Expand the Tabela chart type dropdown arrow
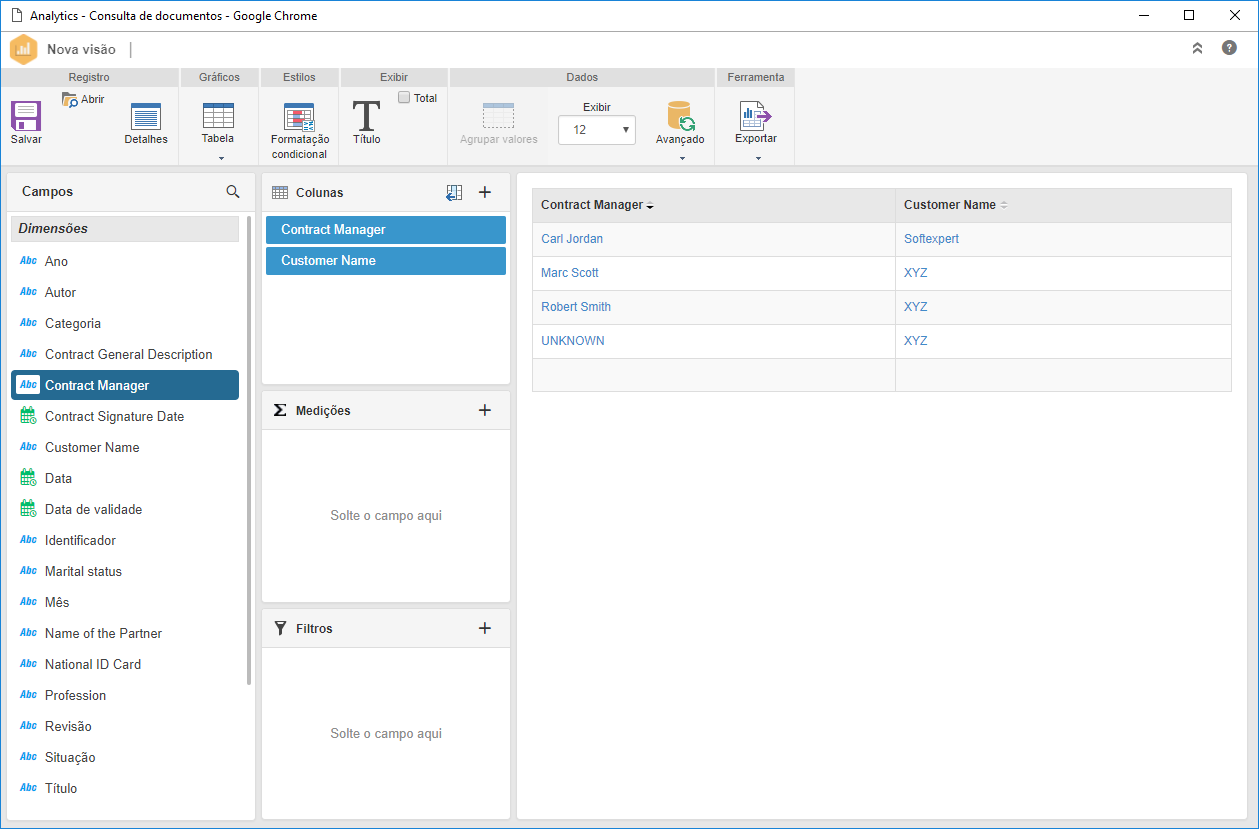This screenshot has height=829, width=1259. (x=221, y=158)
